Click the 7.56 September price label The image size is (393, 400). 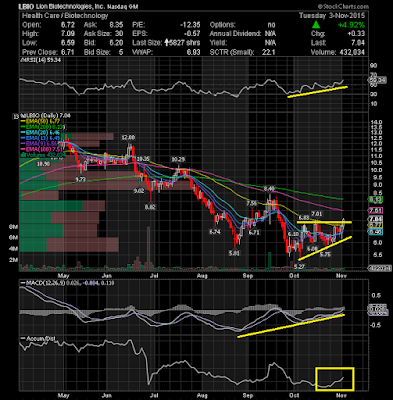[x=252, y=203]
